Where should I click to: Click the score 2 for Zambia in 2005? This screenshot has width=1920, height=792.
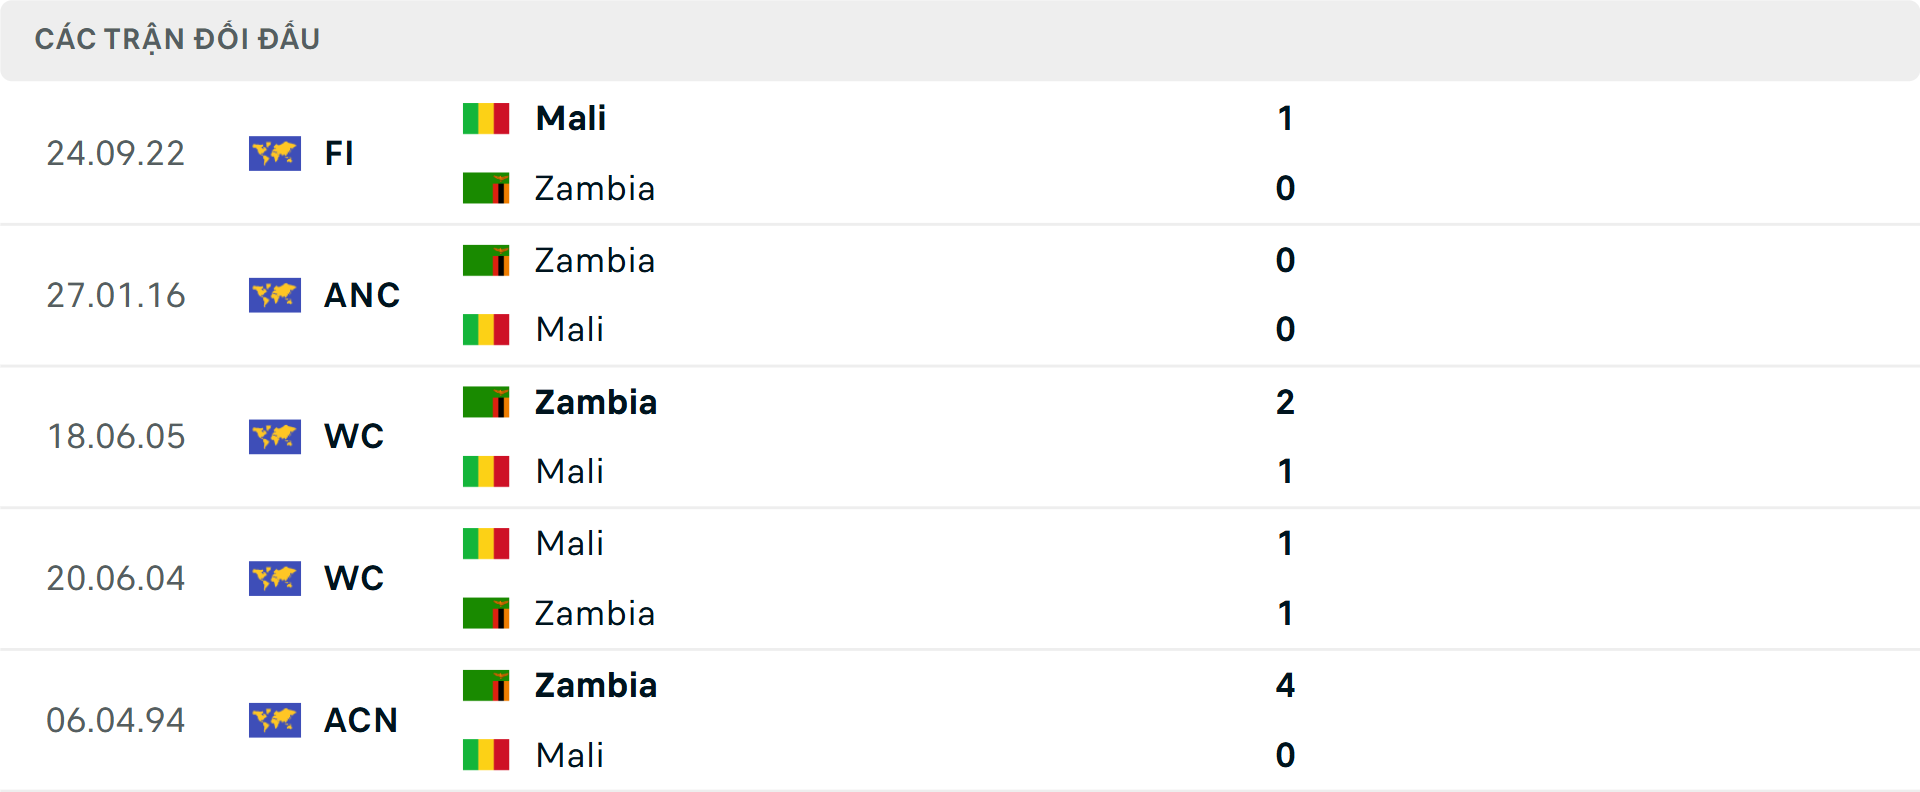(x=1286, y=401)
